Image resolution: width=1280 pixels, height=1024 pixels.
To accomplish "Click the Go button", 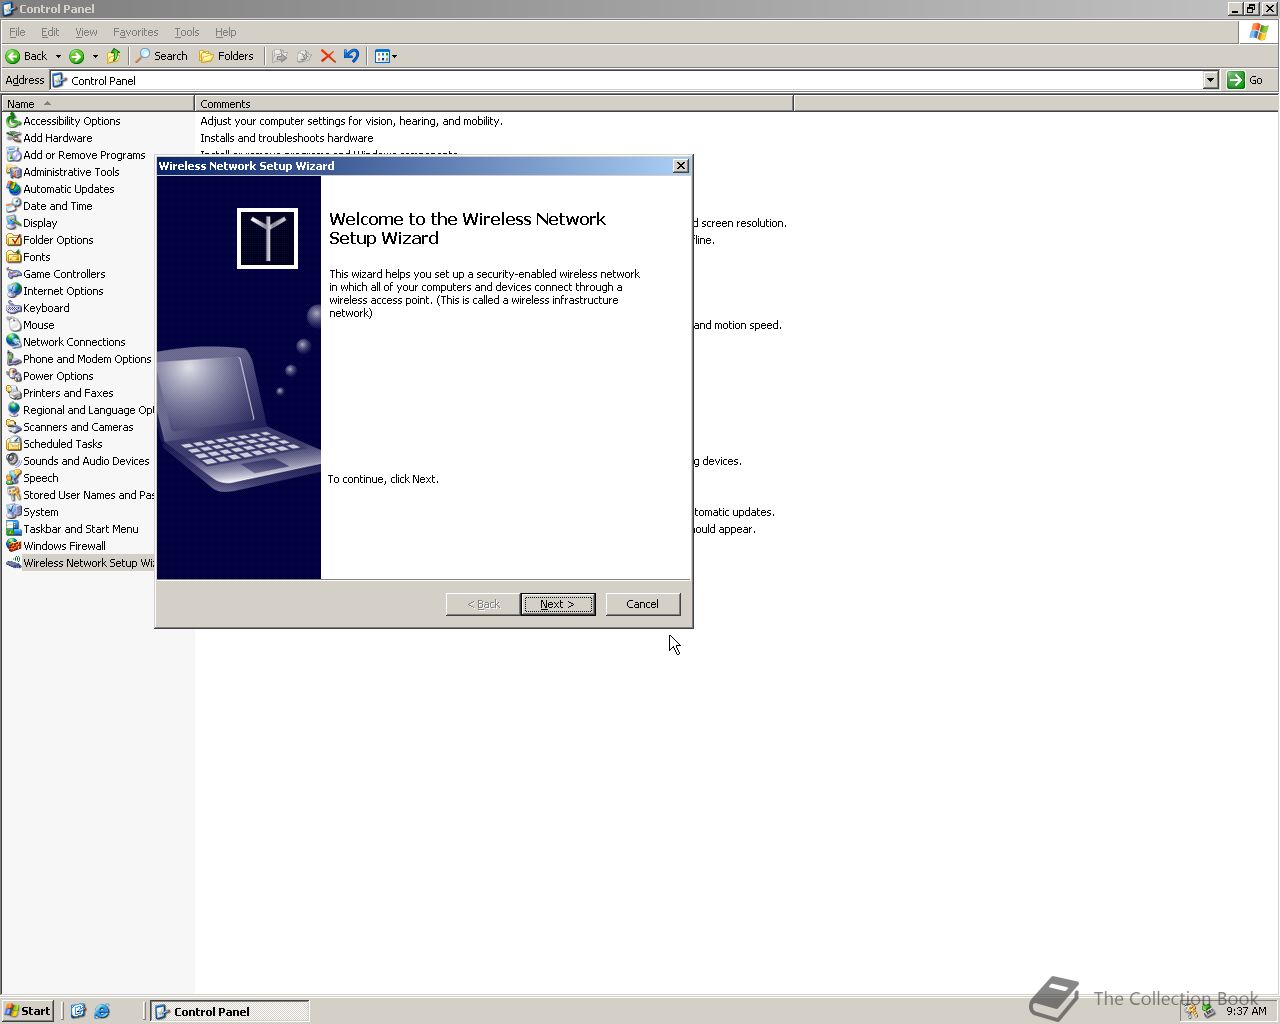I will point(1246,80).
